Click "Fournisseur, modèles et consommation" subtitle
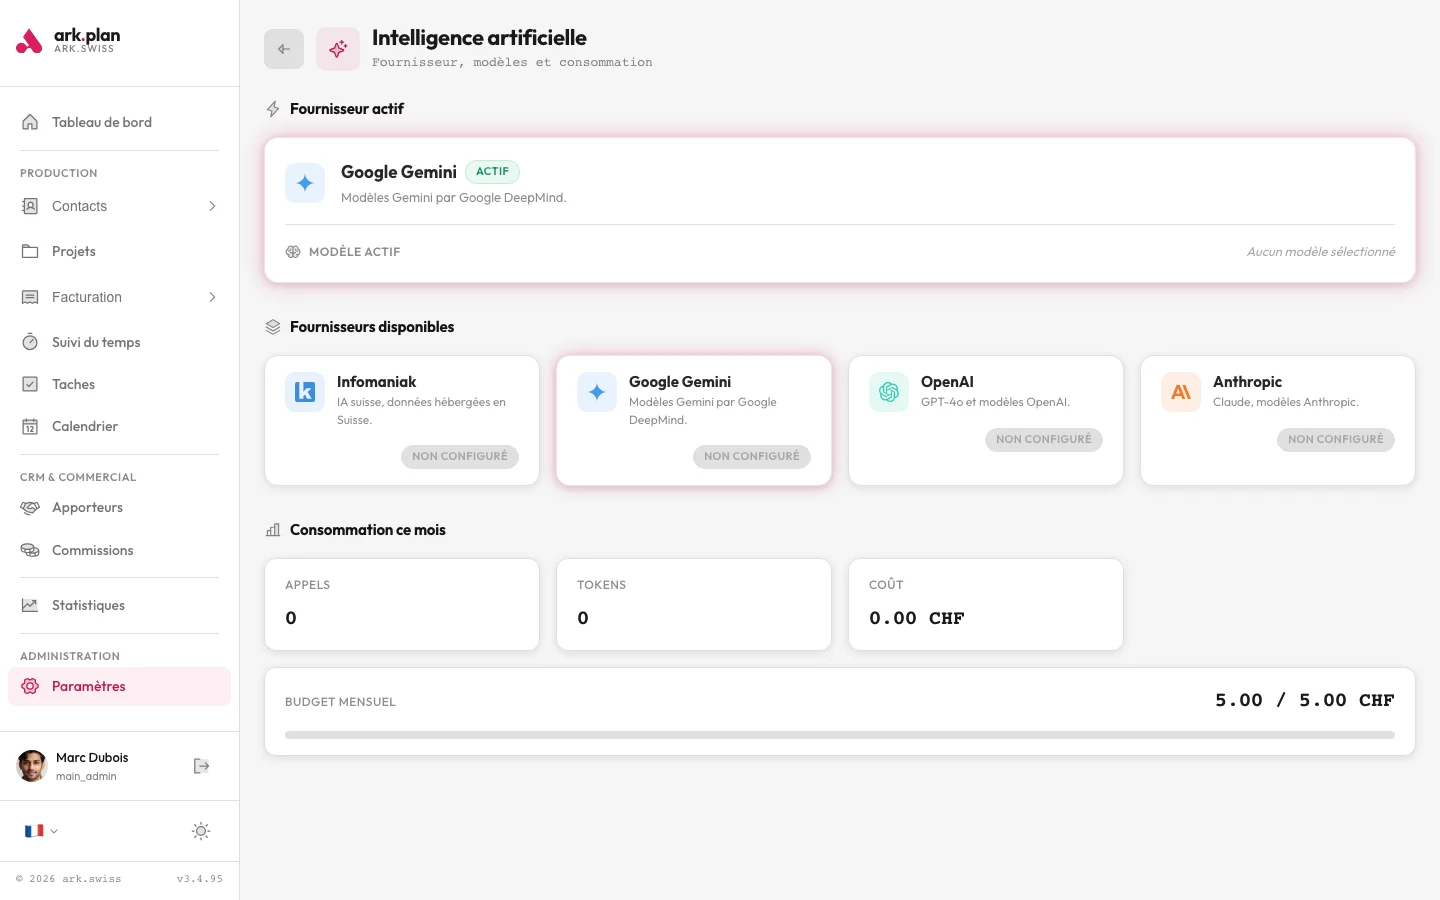The height and width of the screenshot is (900, 1440). pyautogui.click(x=512, y=62)
